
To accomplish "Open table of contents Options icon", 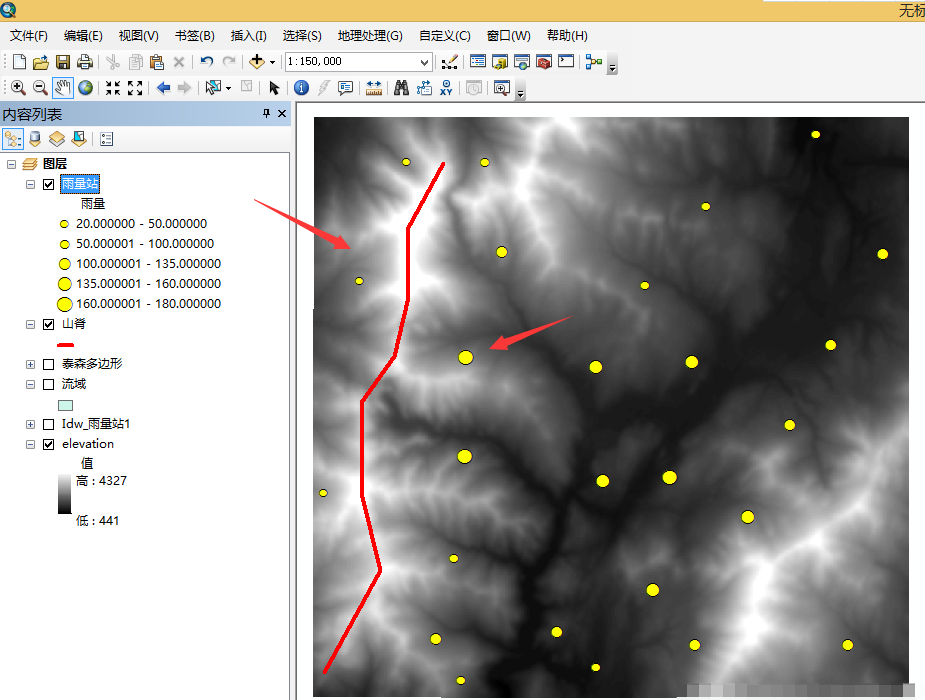I will [107, 139].
